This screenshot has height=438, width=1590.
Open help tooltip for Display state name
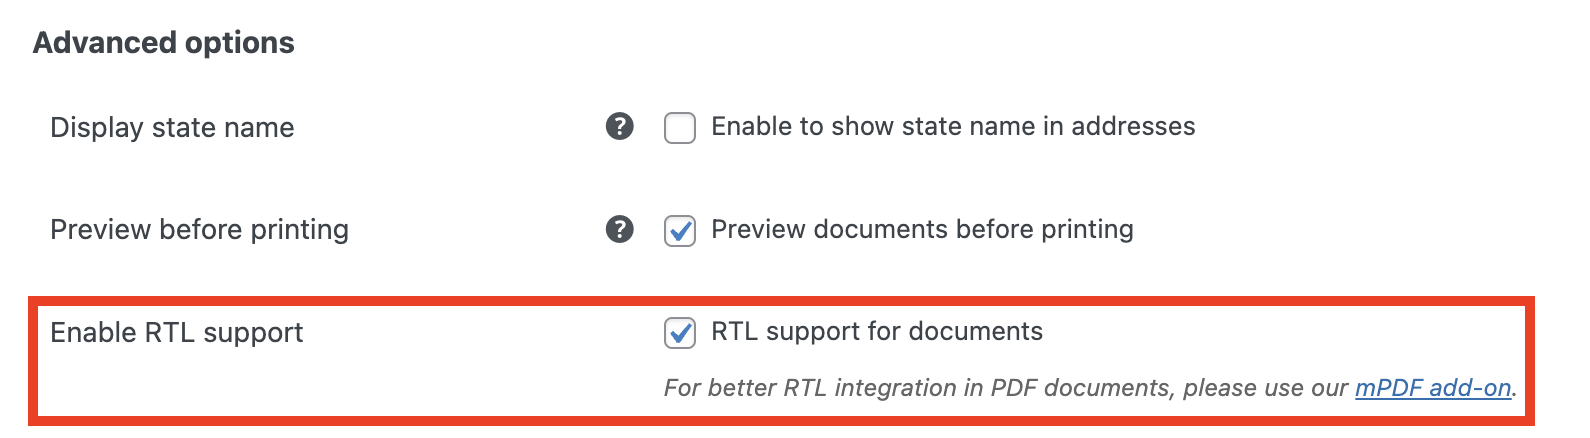point(620,127)
